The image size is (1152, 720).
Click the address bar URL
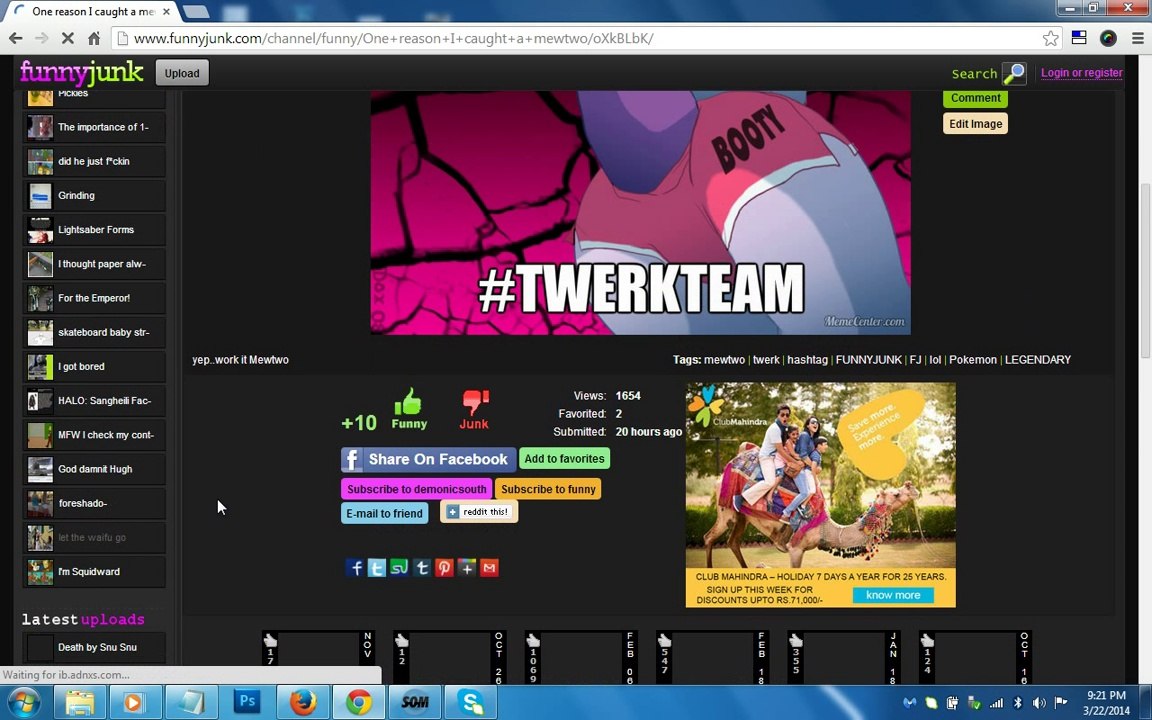(393, 38)
